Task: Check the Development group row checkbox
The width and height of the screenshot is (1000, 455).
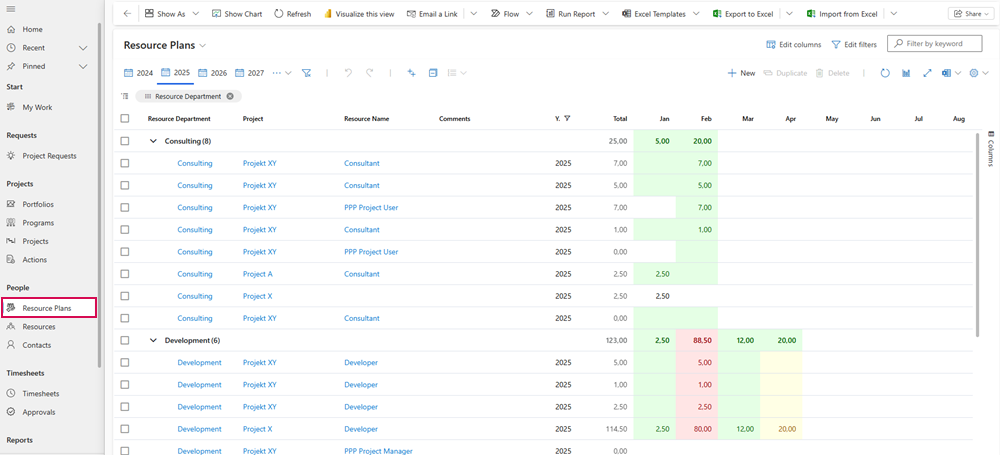Action: (125, 340)
